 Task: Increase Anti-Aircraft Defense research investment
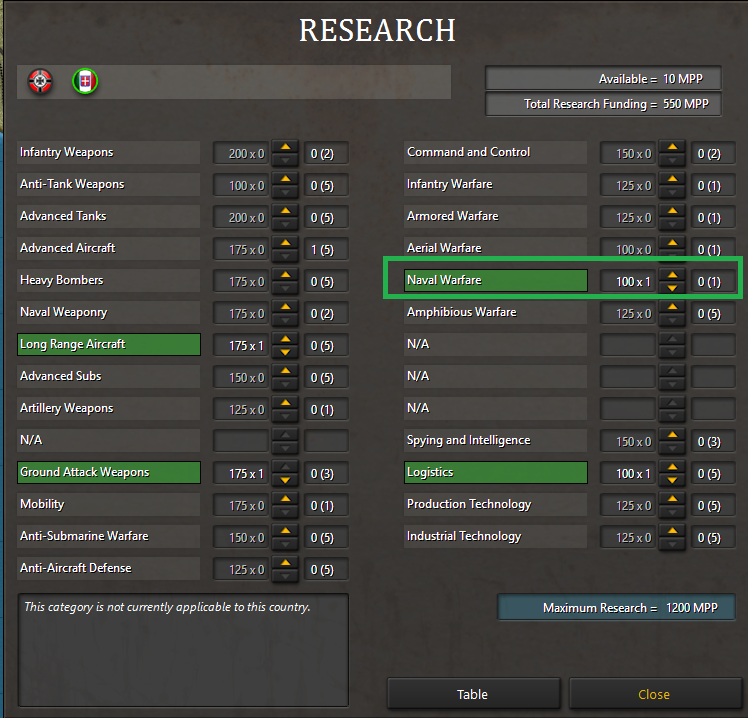point(286,563)
